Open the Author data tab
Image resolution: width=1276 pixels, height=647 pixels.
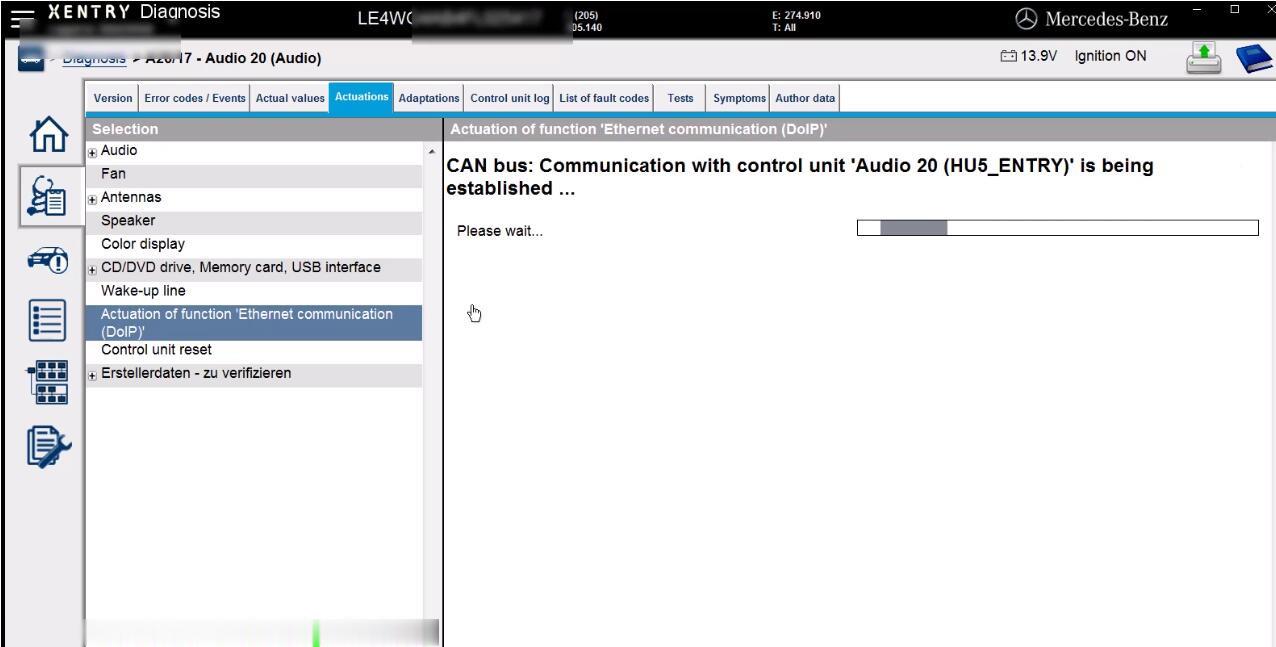click(805, 98)
